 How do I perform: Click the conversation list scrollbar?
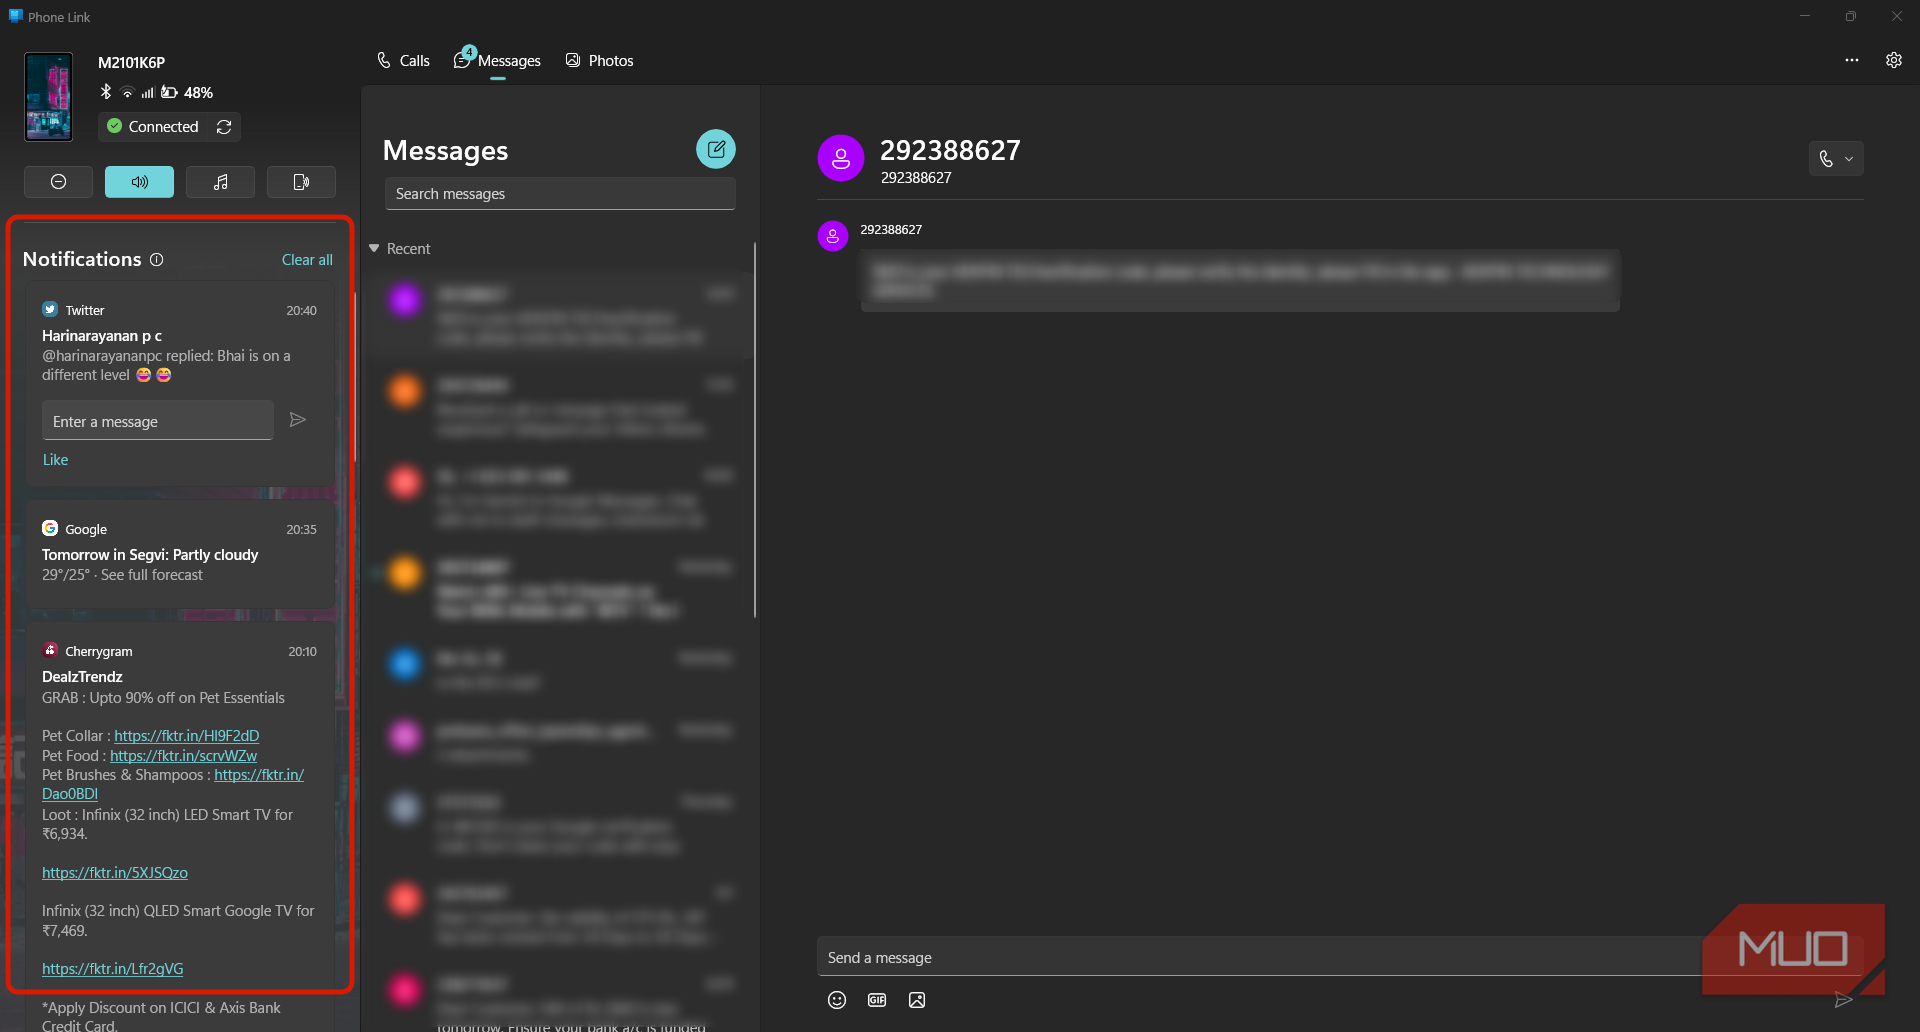(755, 430)
